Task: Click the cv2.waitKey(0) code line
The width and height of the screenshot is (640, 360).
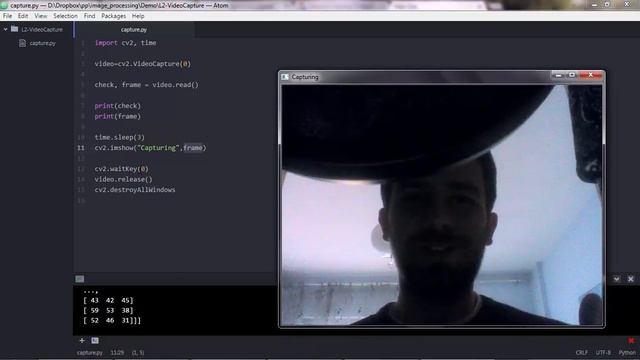Action: [x=122, y=169]
